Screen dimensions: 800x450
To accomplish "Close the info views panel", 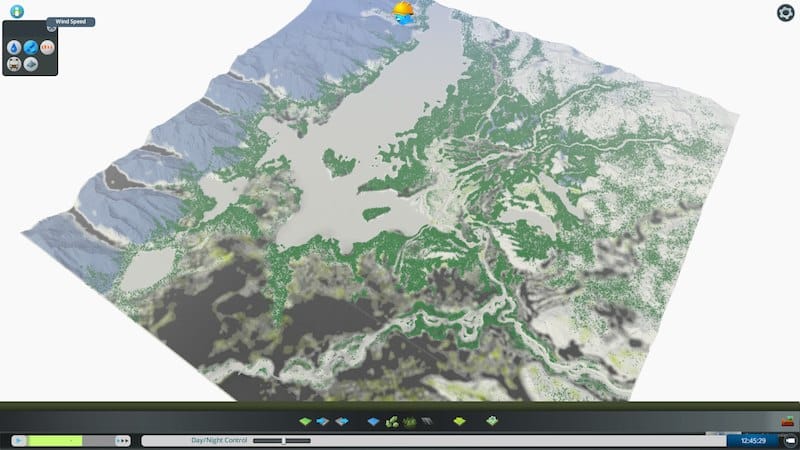I will coord(52,28).
